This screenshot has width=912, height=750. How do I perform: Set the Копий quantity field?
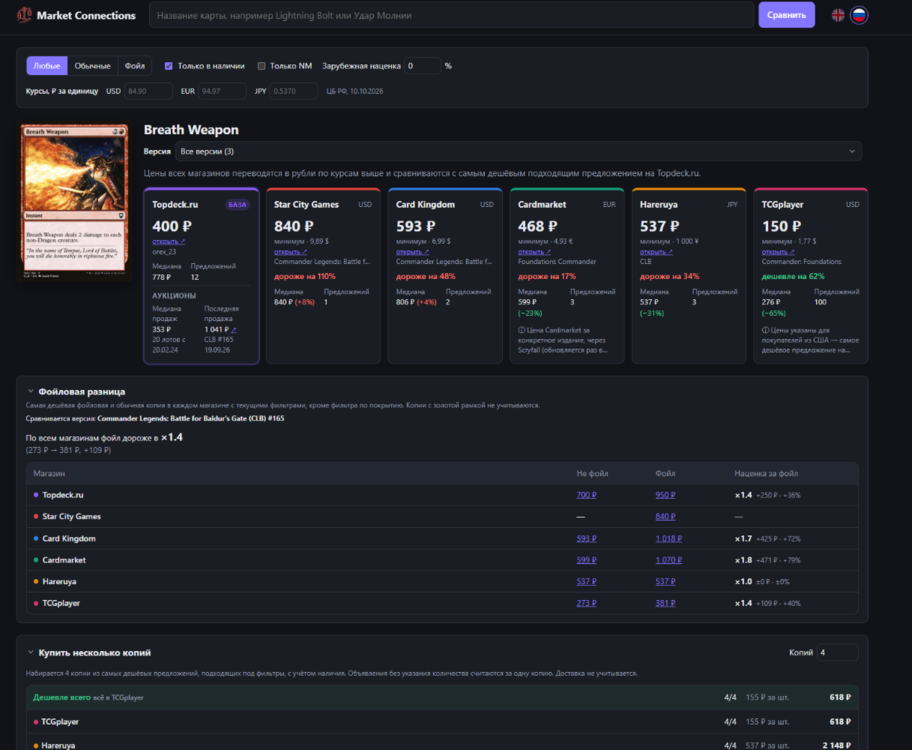[838, 653]
